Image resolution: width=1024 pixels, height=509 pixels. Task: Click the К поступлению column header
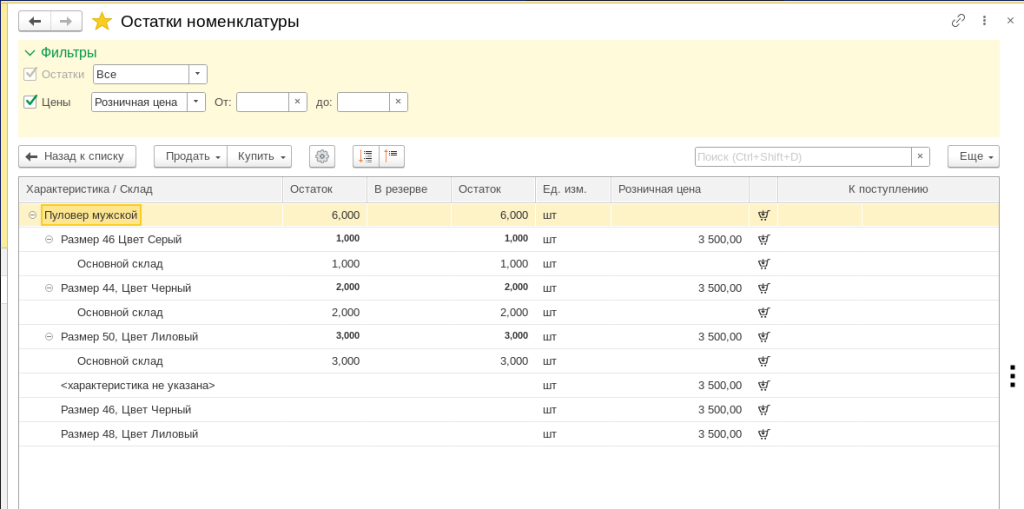(x=888, y=189)
